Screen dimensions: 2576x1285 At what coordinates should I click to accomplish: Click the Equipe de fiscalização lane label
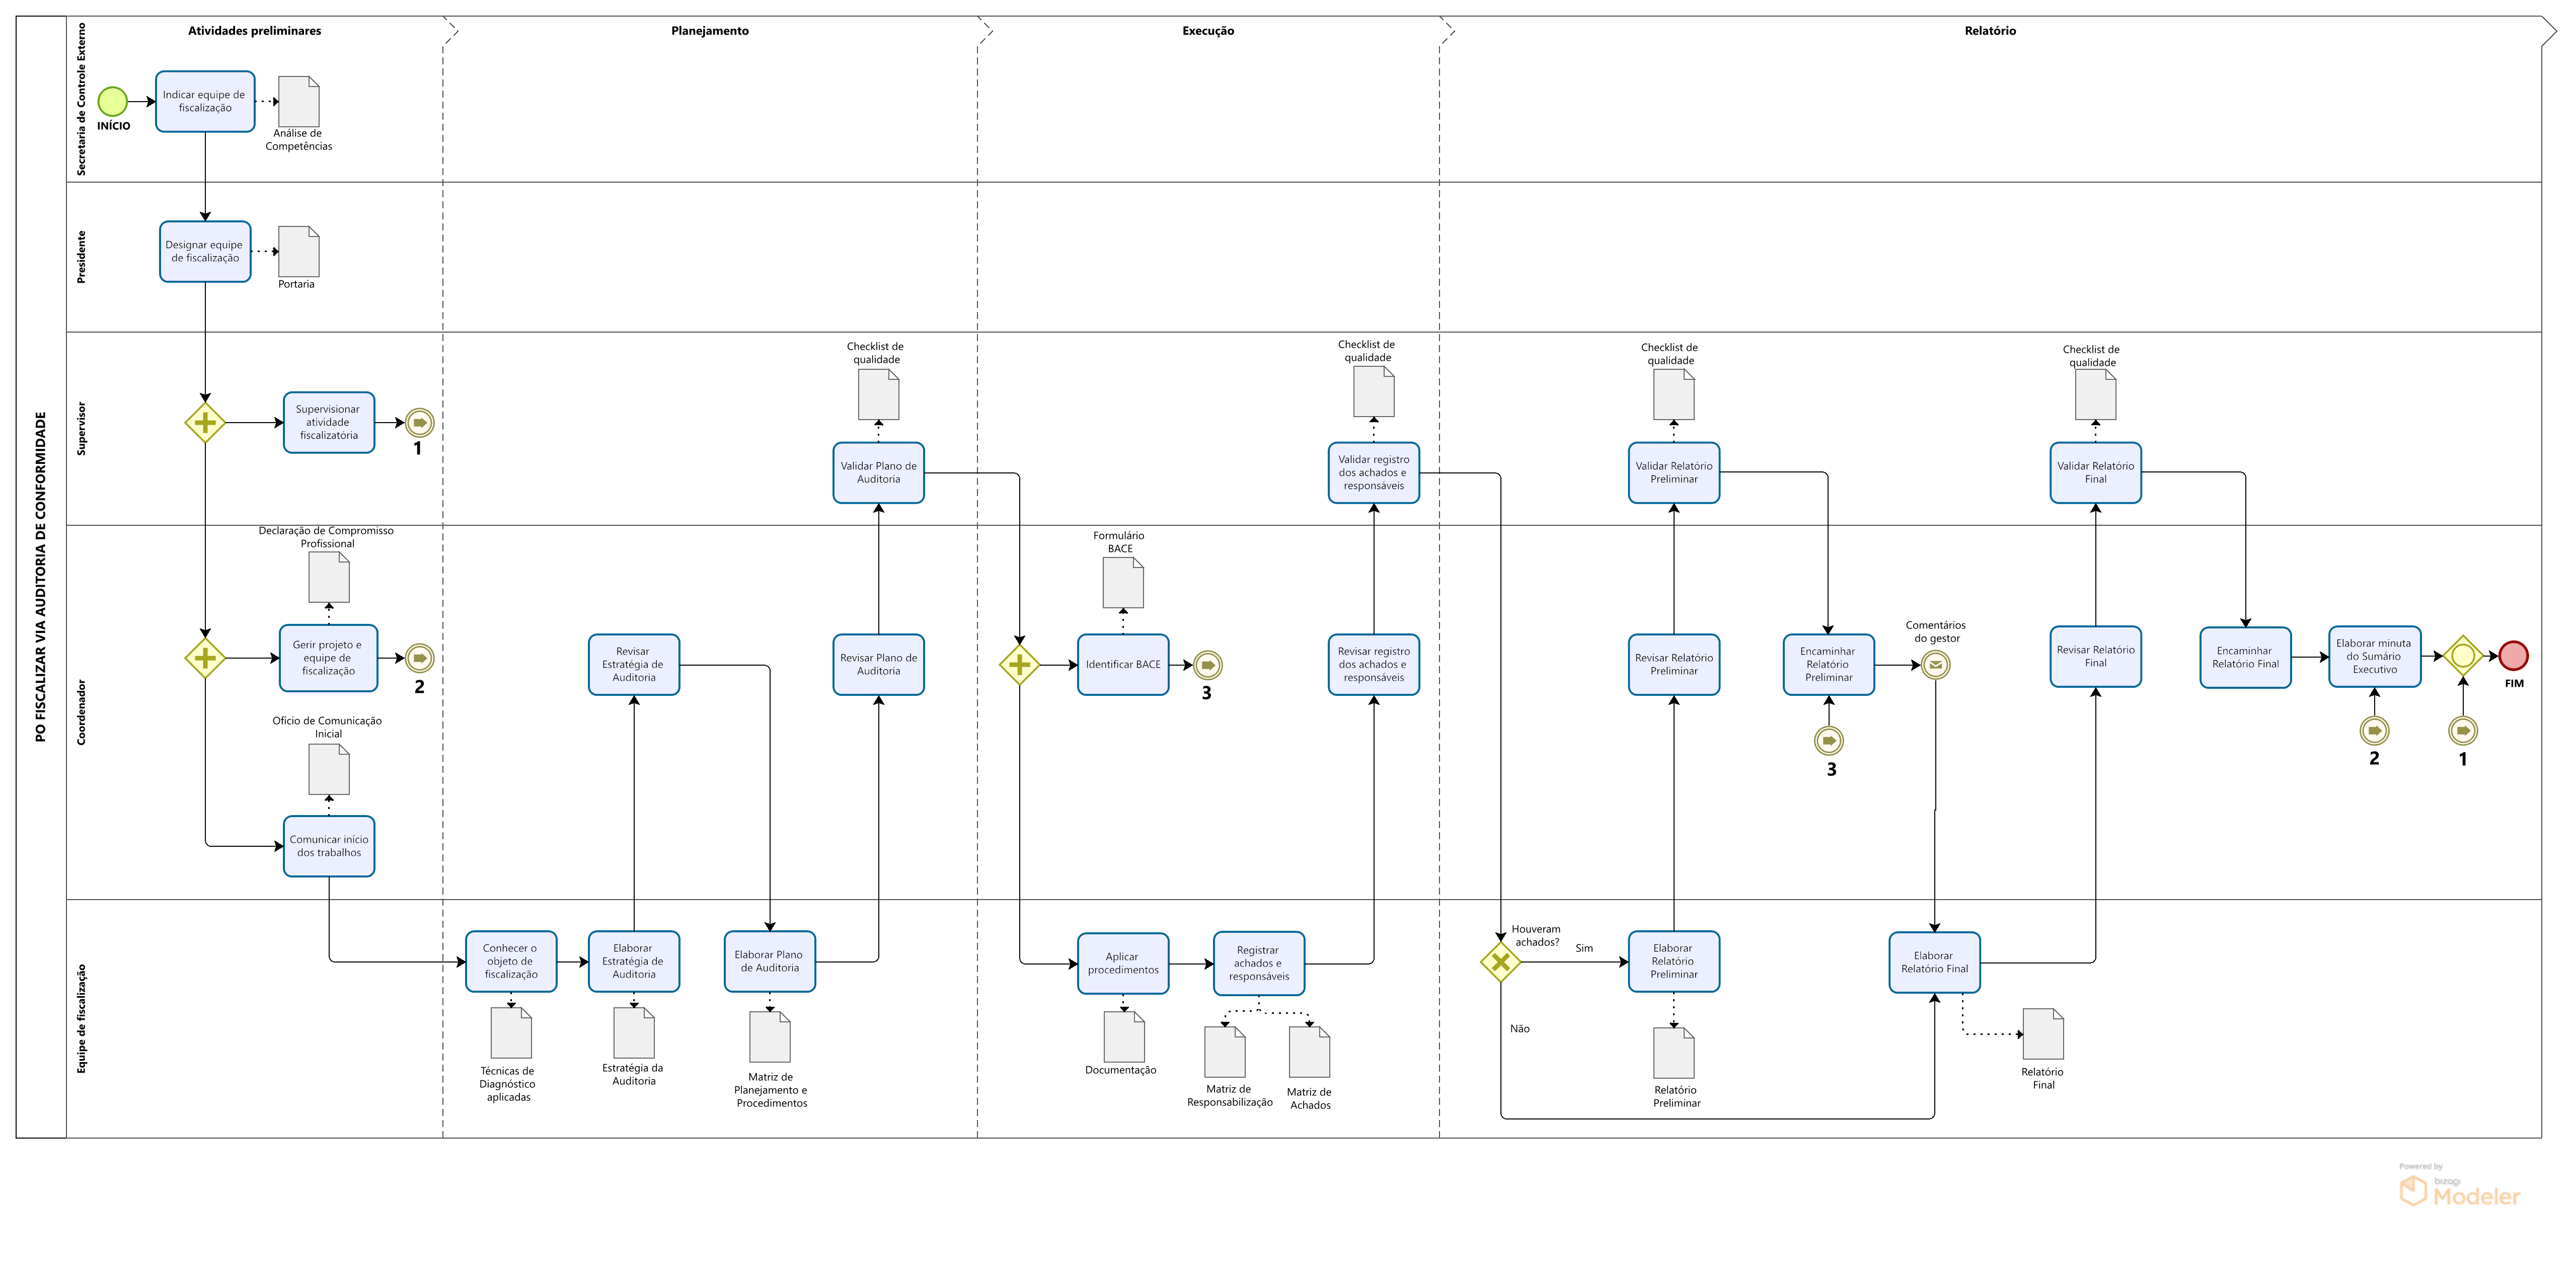pos(82,1019)
